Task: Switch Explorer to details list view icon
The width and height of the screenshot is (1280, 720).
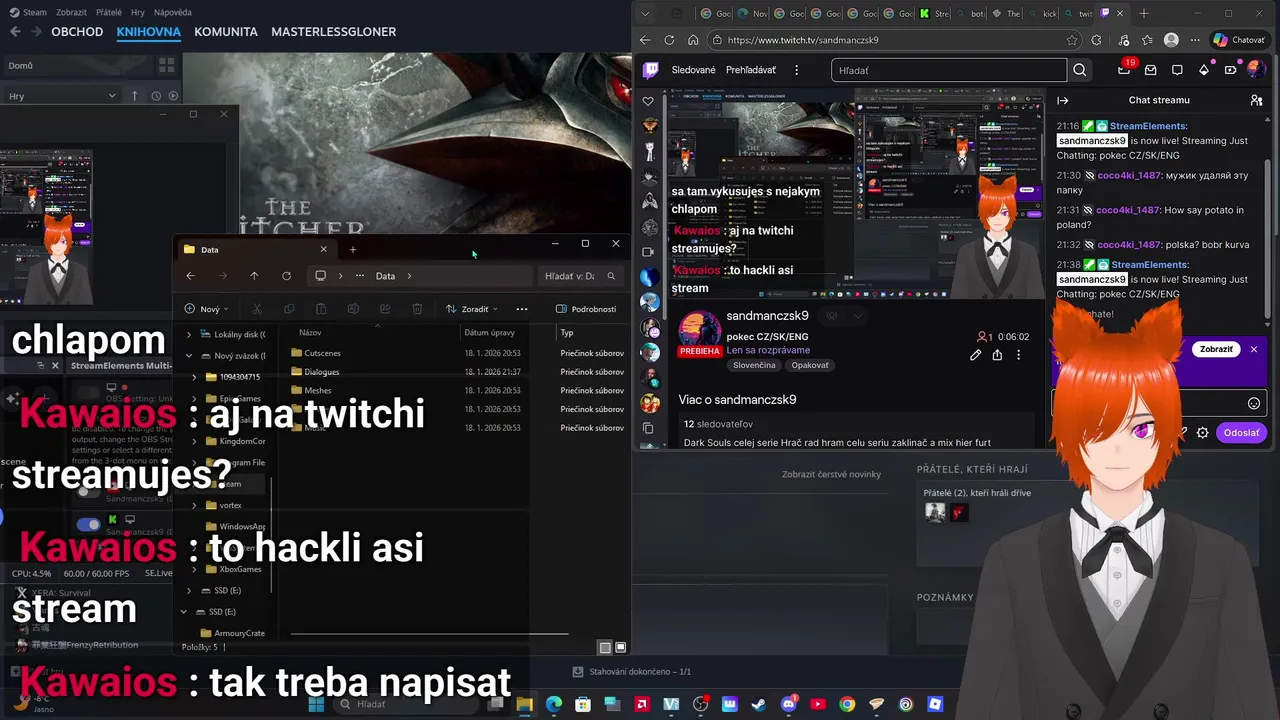Action: click(x=604, y=648)
